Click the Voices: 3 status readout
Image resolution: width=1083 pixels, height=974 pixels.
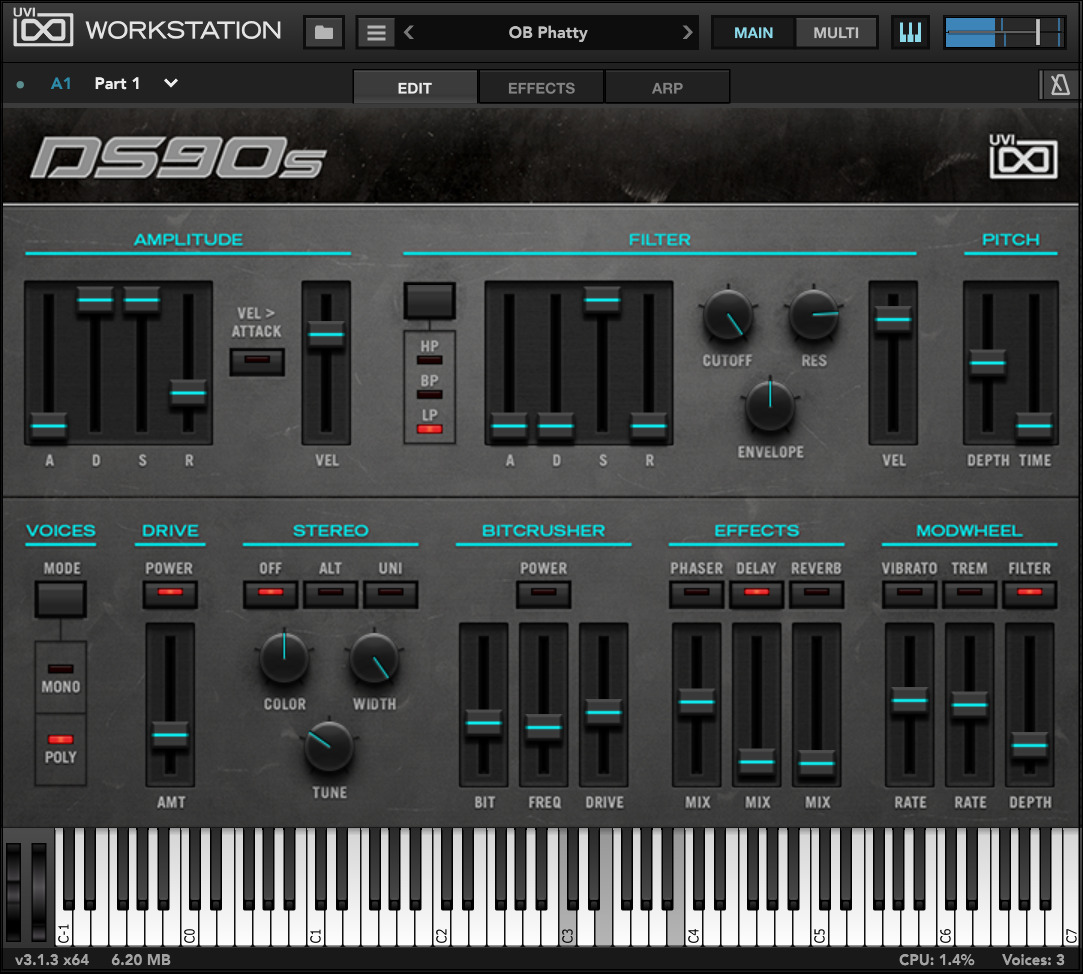(1033, 959)
